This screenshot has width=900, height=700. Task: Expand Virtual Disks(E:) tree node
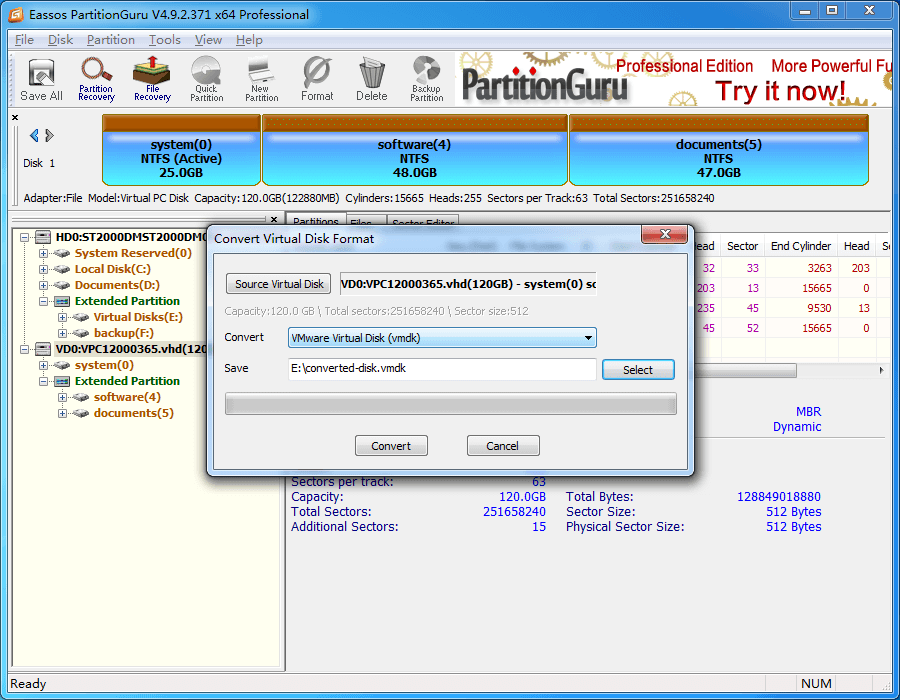(x=62, y=317)
